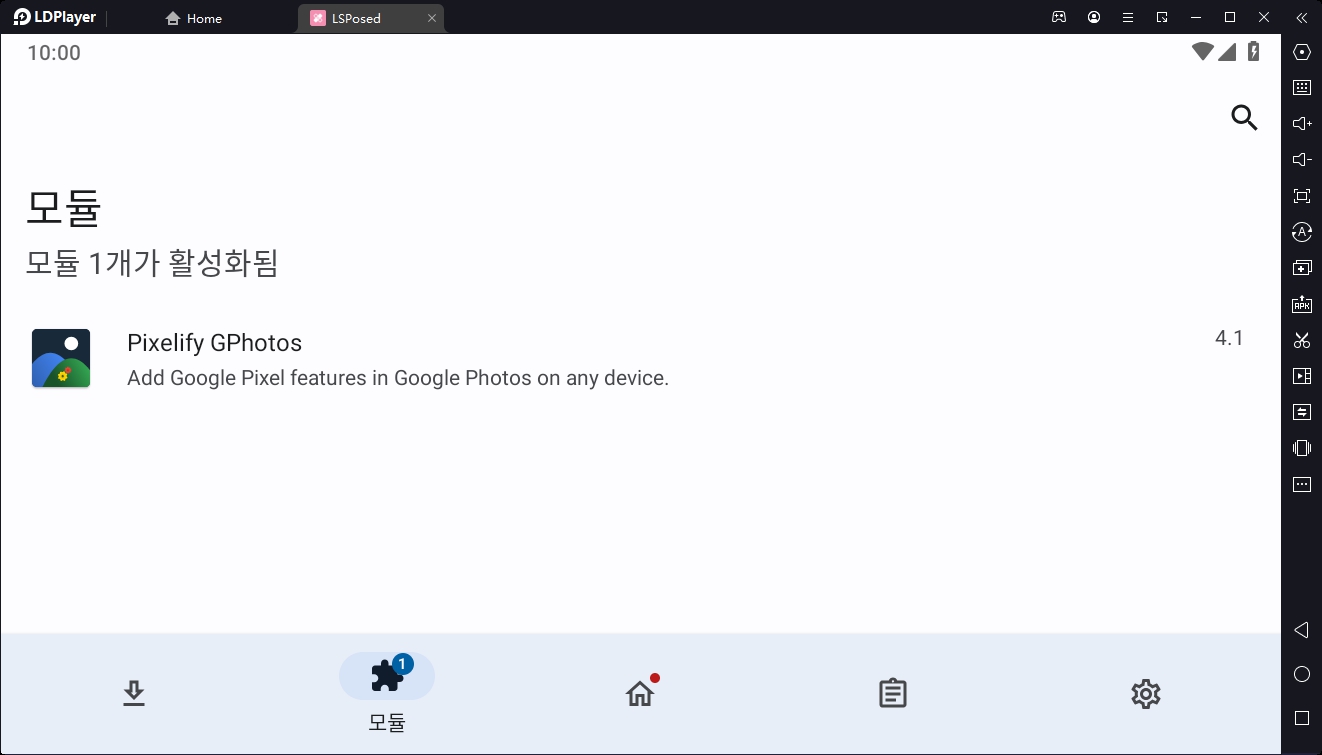Collapse the LDPlayer side toolbar

pos(1301,17)
